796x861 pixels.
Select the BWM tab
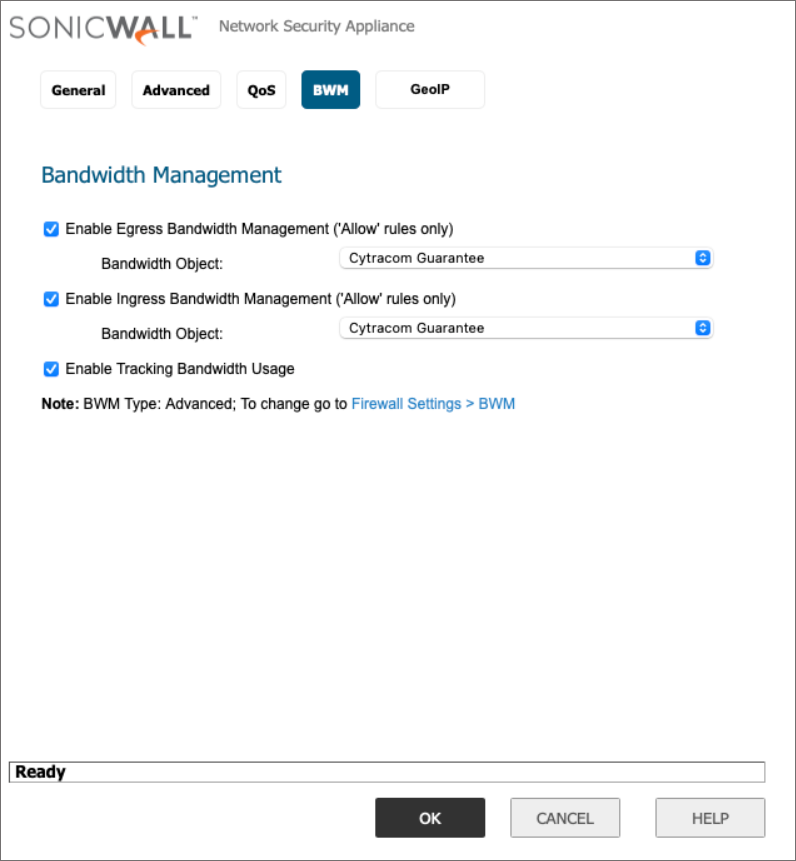[x=330, y=90]
